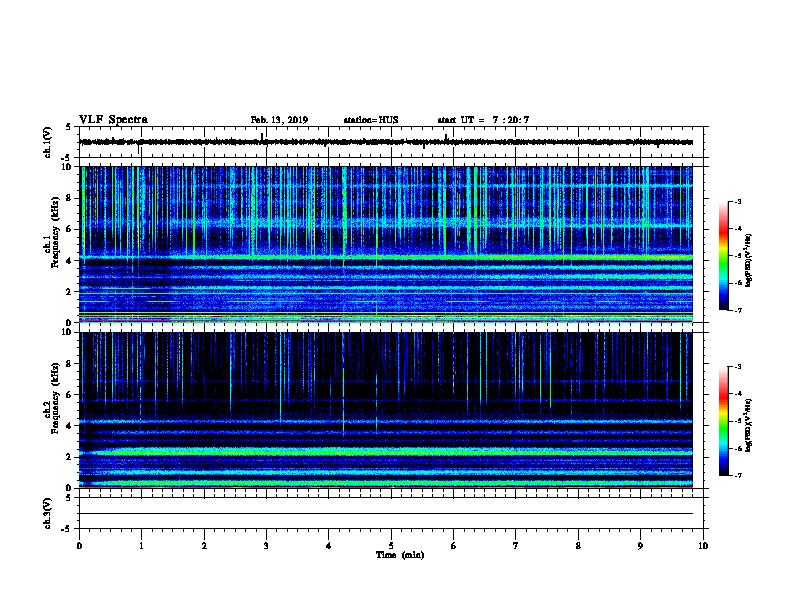The image size is (792, 612).
Task: Click time axis tick label "1"
Action: (x=141, y=546)
